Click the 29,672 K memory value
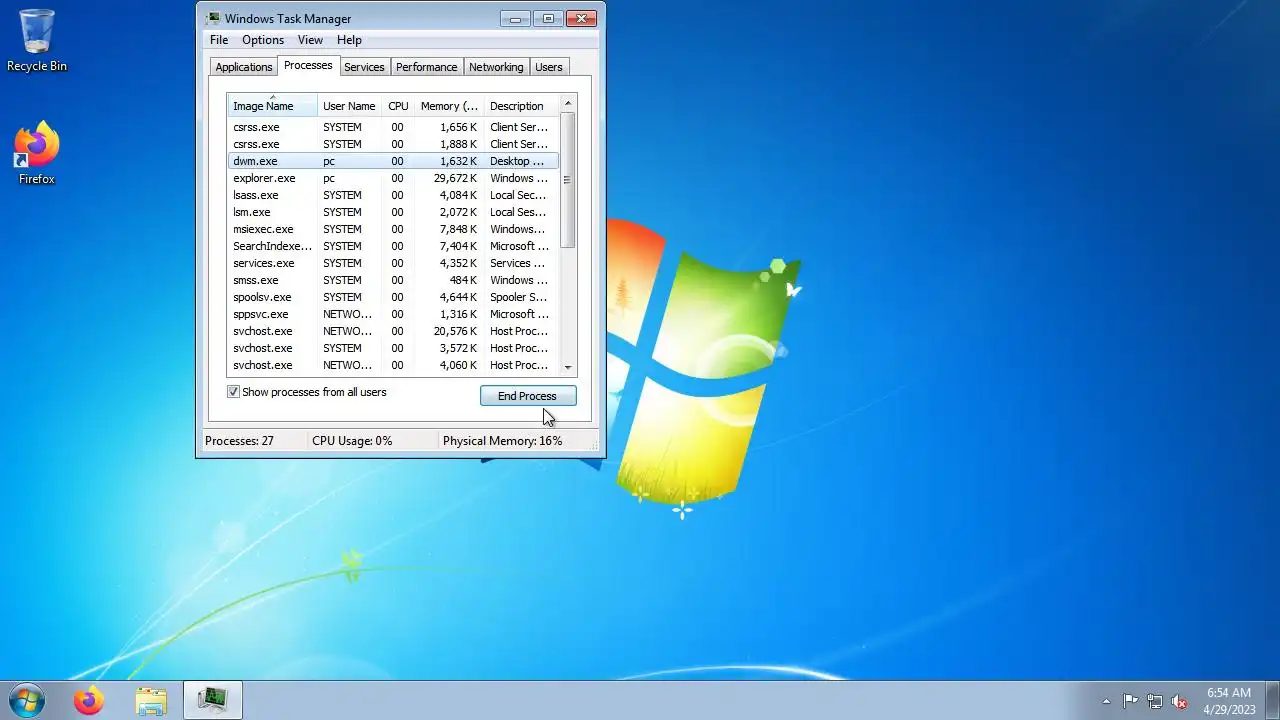Viewport: 1280px width, 720px height. pyautogui.click(x=455, y=178)
